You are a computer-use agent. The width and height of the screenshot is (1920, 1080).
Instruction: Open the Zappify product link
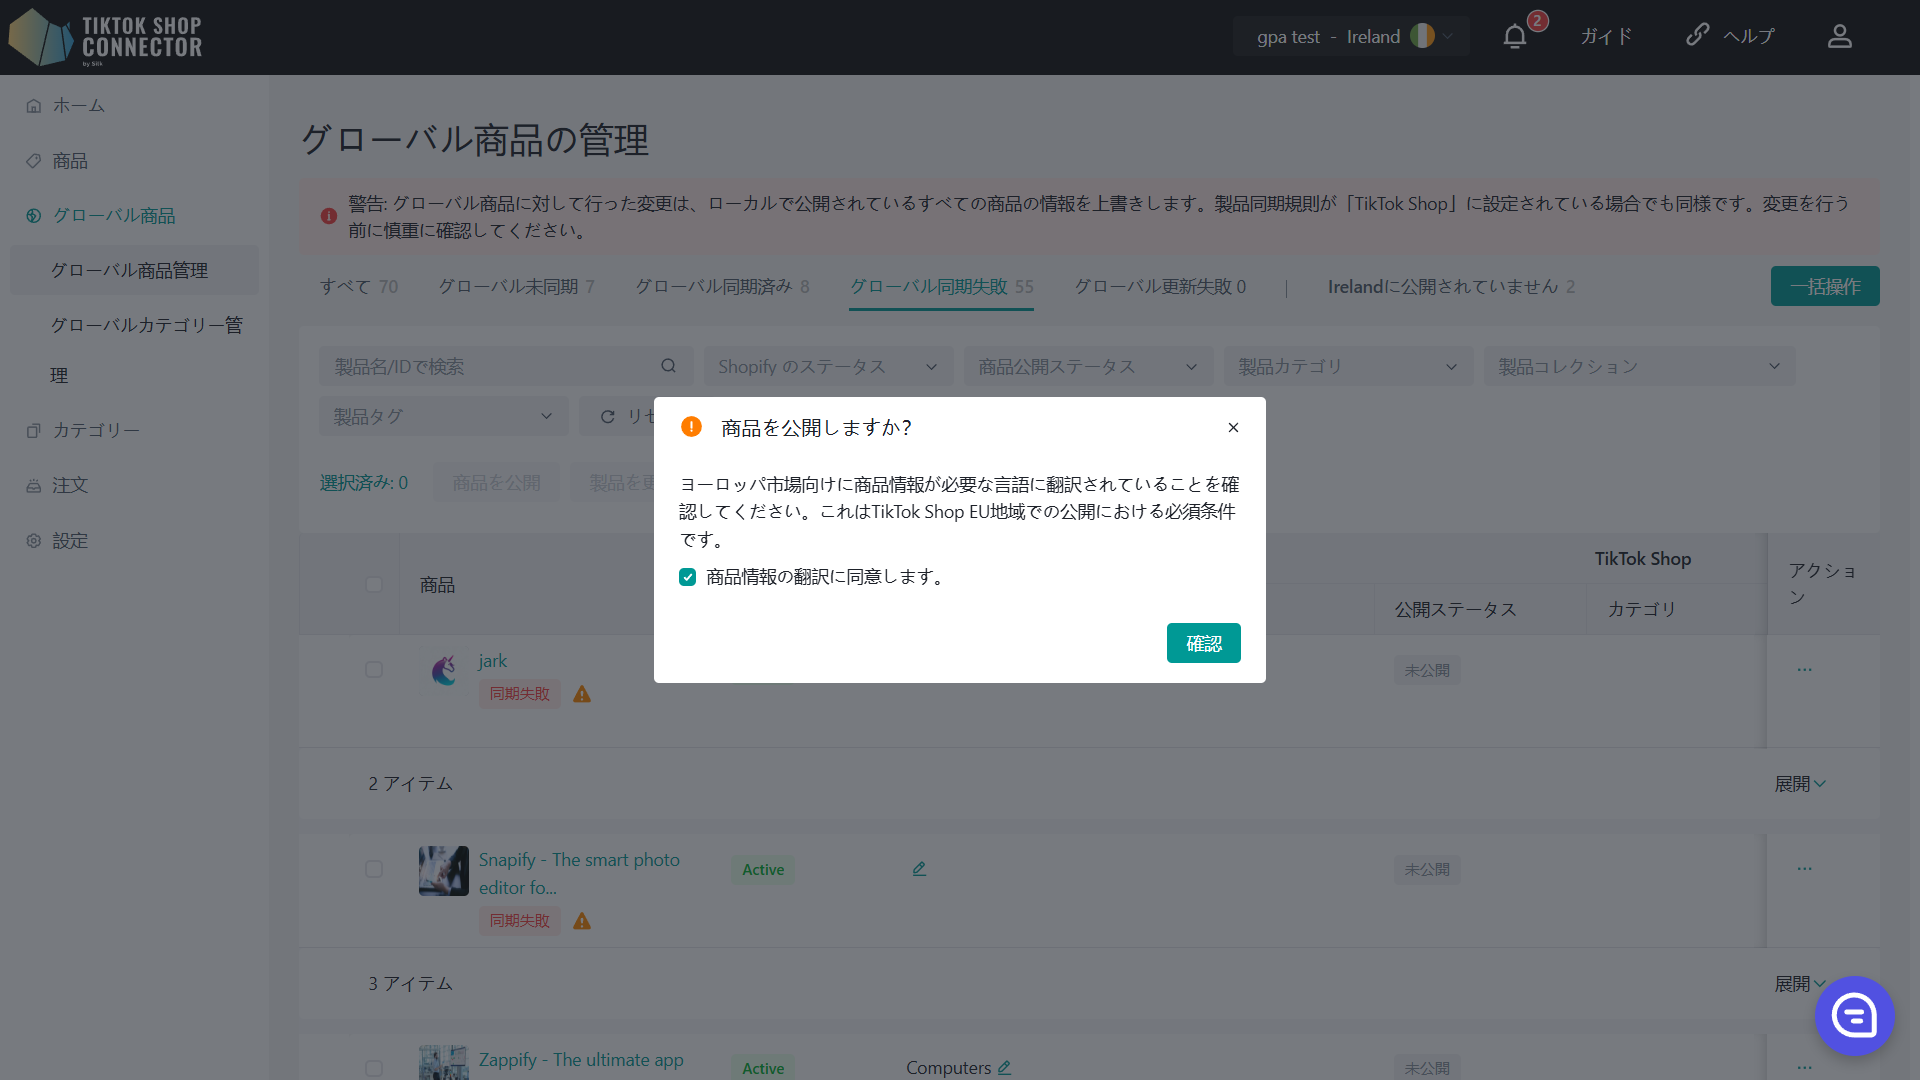coord(581,1060)
